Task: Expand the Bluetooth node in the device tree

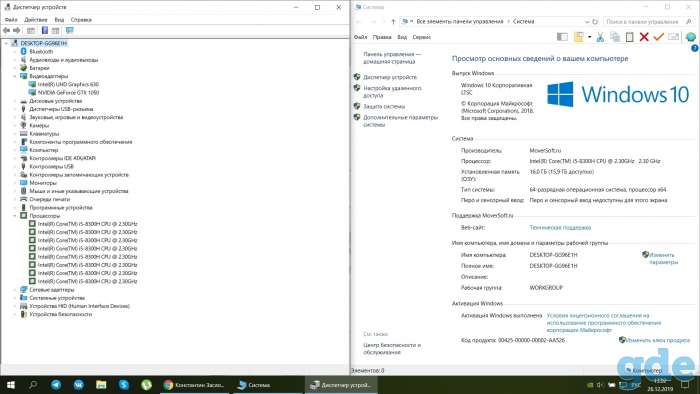Action: click(15, 52)
